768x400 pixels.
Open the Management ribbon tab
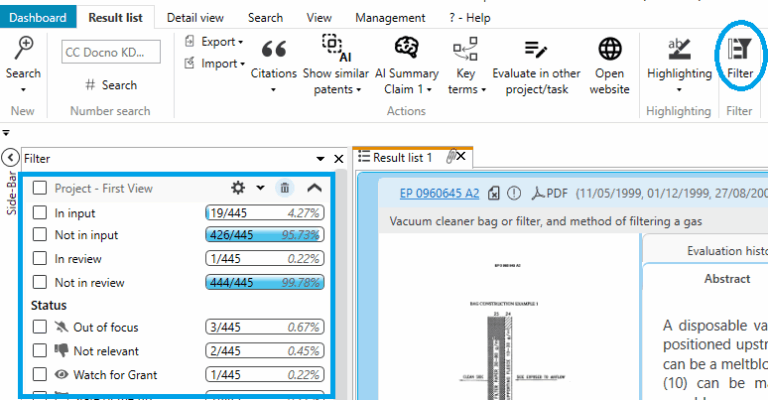pos(390,17)
